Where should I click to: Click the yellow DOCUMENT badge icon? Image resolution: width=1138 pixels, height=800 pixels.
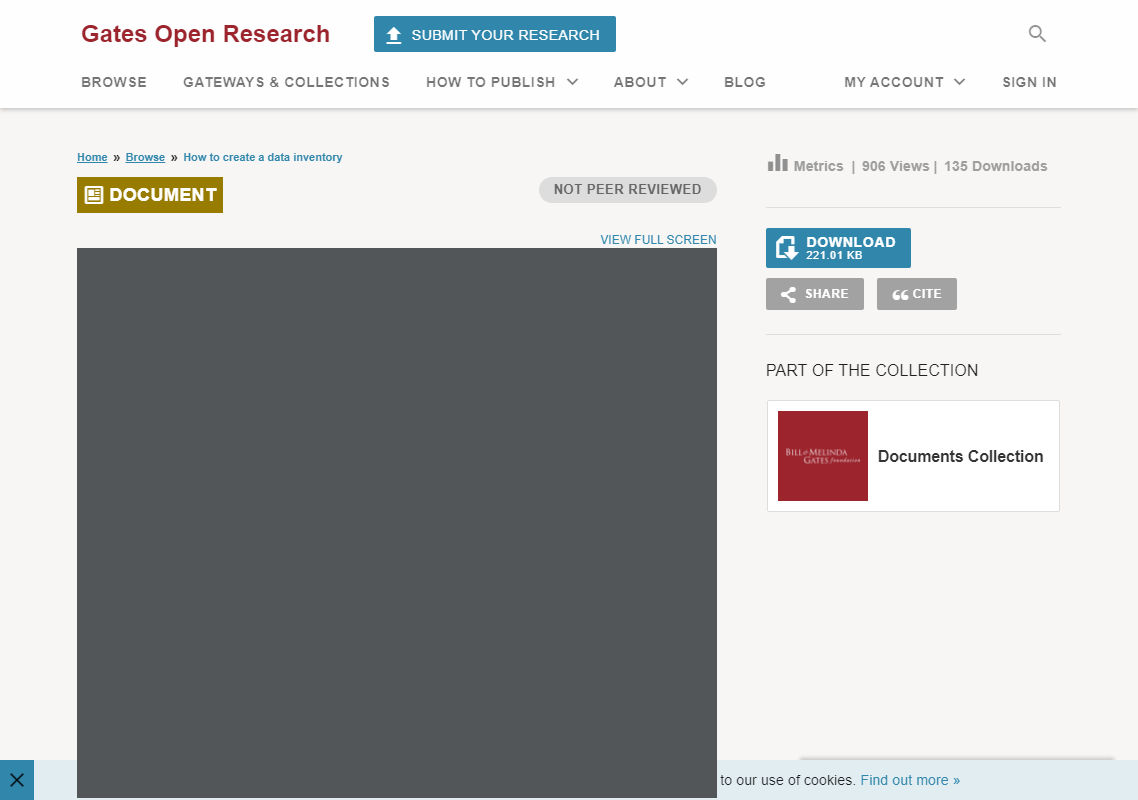click(94, 194)
